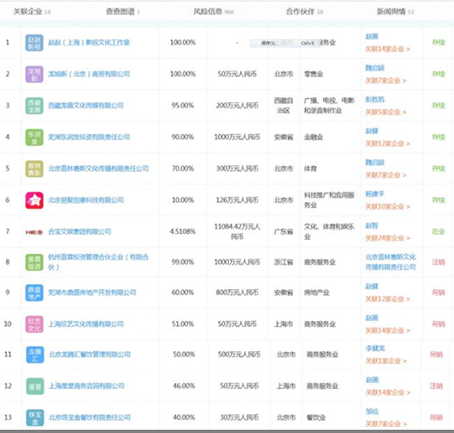Click the green 东润发 logo in row 4

point(34,137)
